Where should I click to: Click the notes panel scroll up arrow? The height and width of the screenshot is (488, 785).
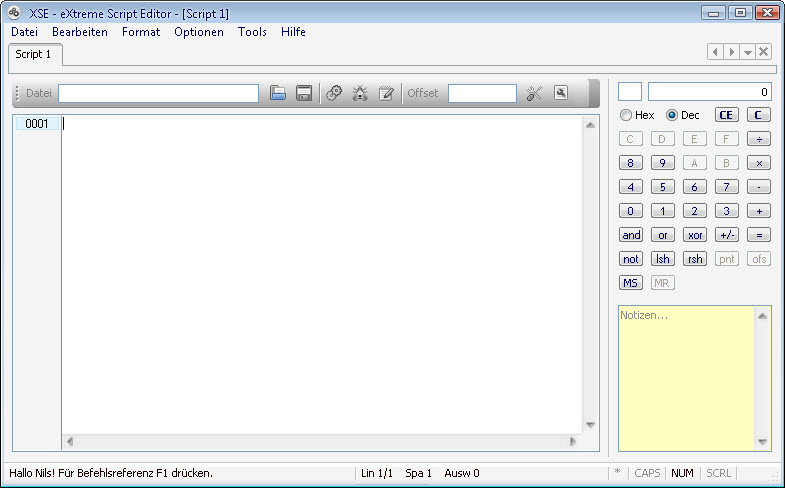[x=762, y=315]
